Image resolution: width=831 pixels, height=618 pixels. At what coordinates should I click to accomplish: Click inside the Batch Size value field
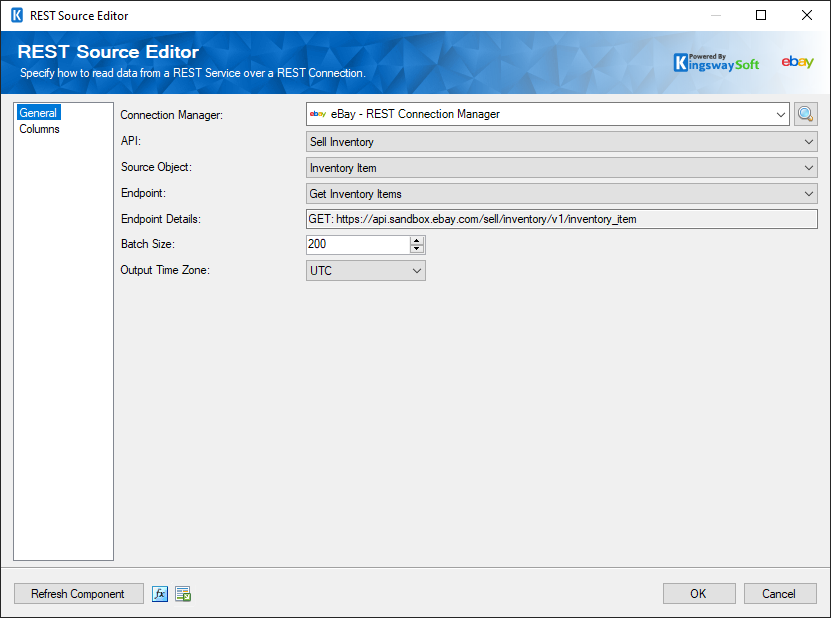point(355,244)
